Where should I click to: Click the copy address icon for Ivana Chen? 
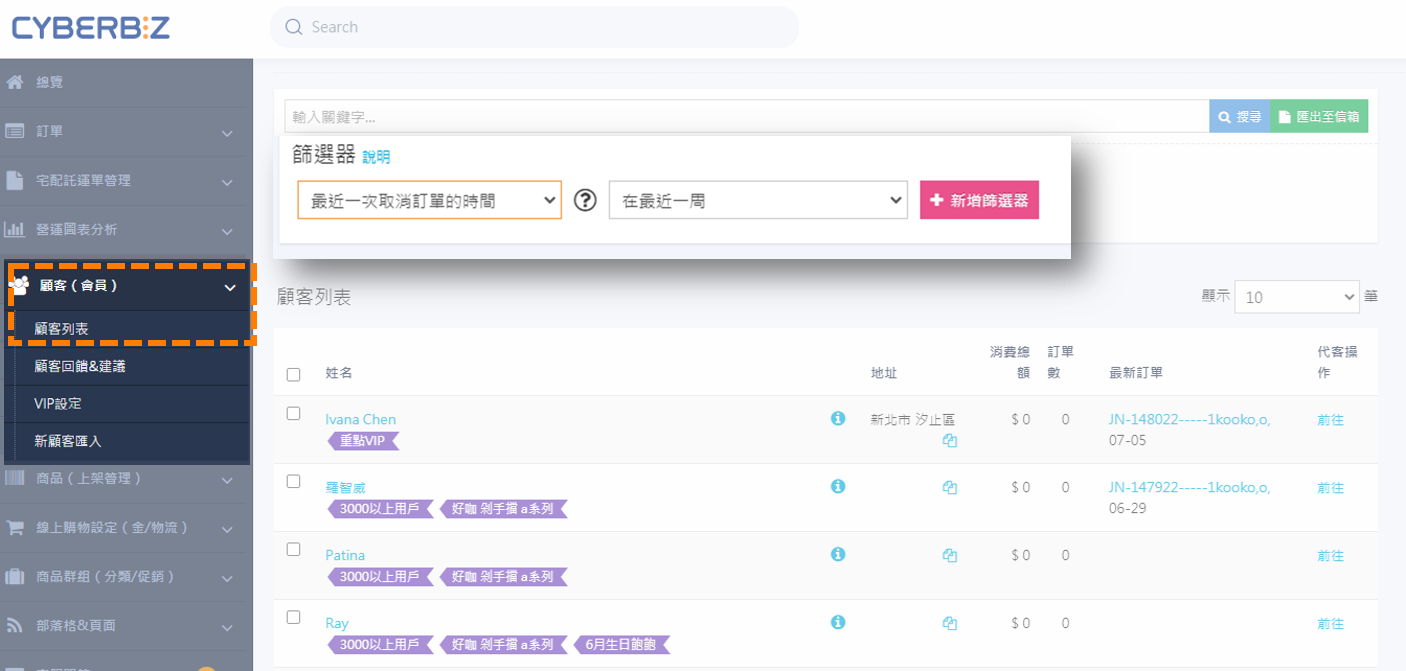(950, 440)
